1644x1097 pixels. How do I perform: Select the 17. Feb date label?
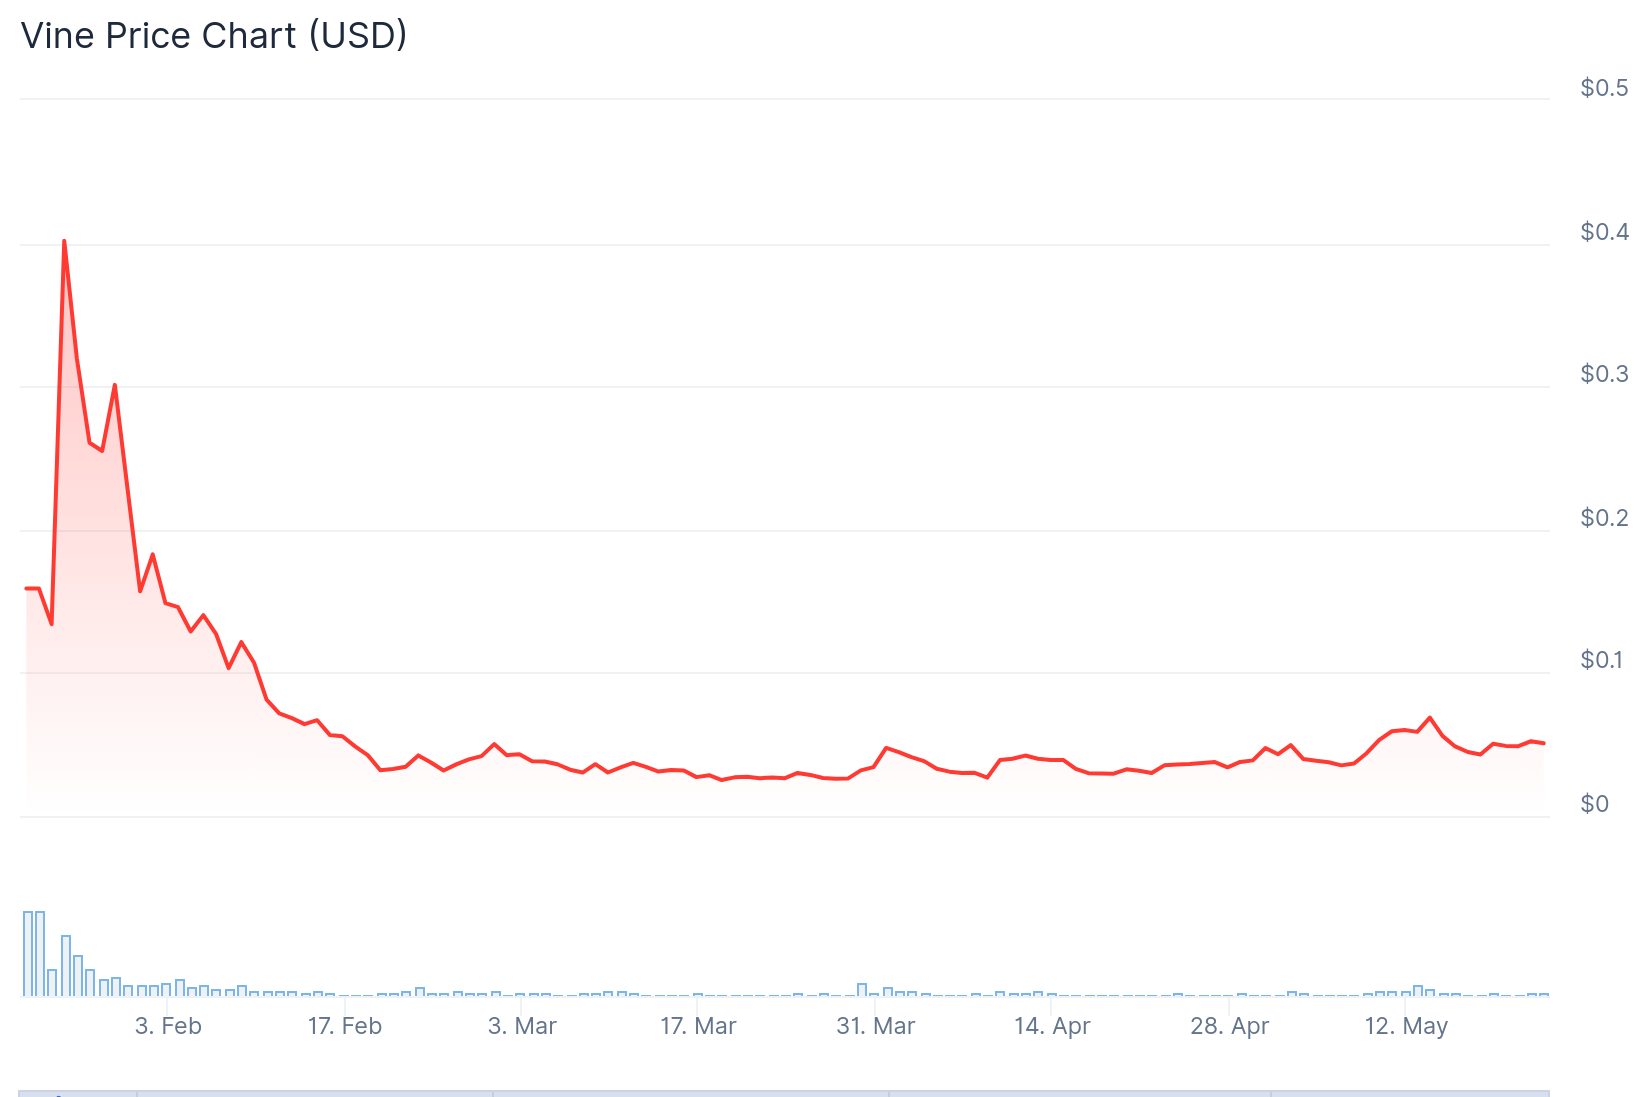click(345, 1026)
